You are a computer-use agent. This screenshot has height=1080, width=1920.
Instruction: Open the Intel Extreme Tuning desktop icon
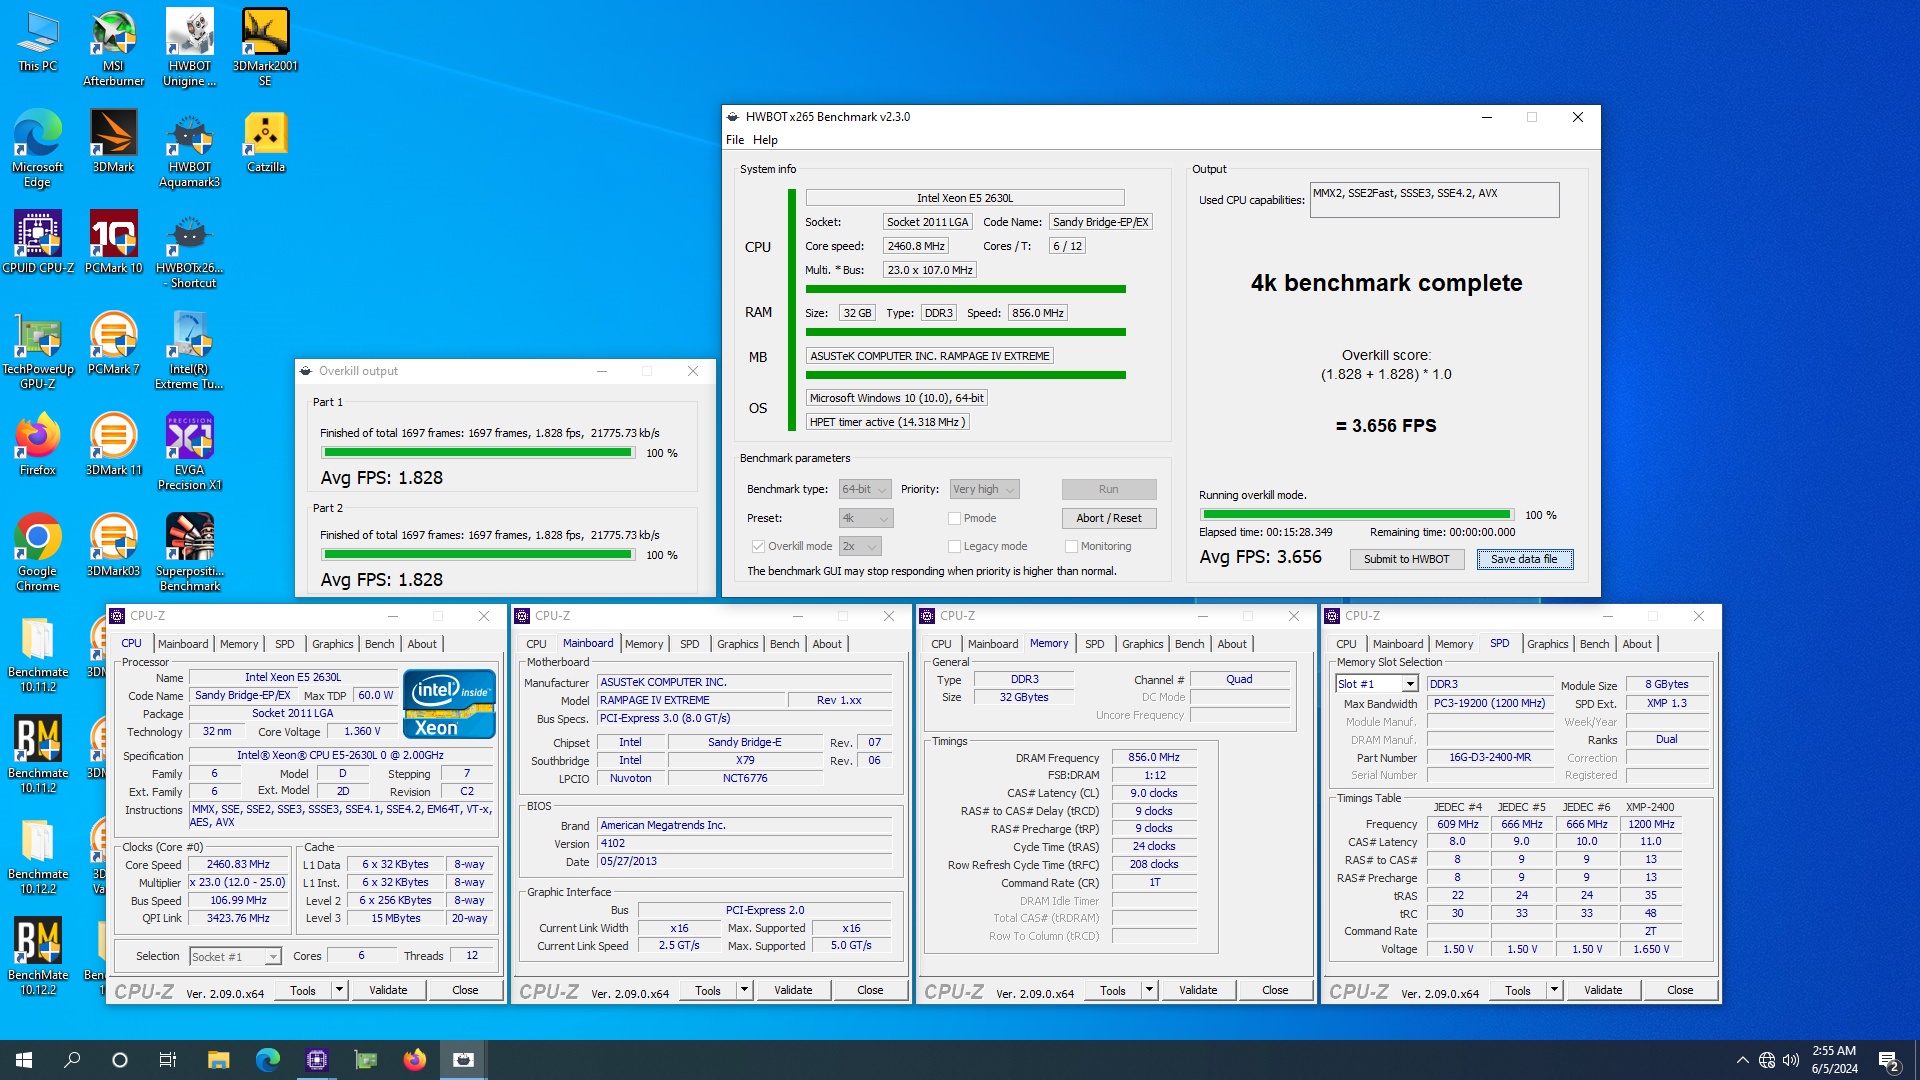(189, 351)
